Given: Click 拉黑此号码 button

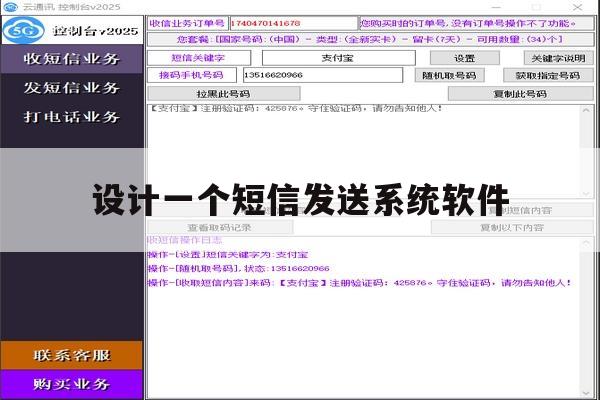Looking at the screenshot, I should pyautogui.click(x=223, y=94).
